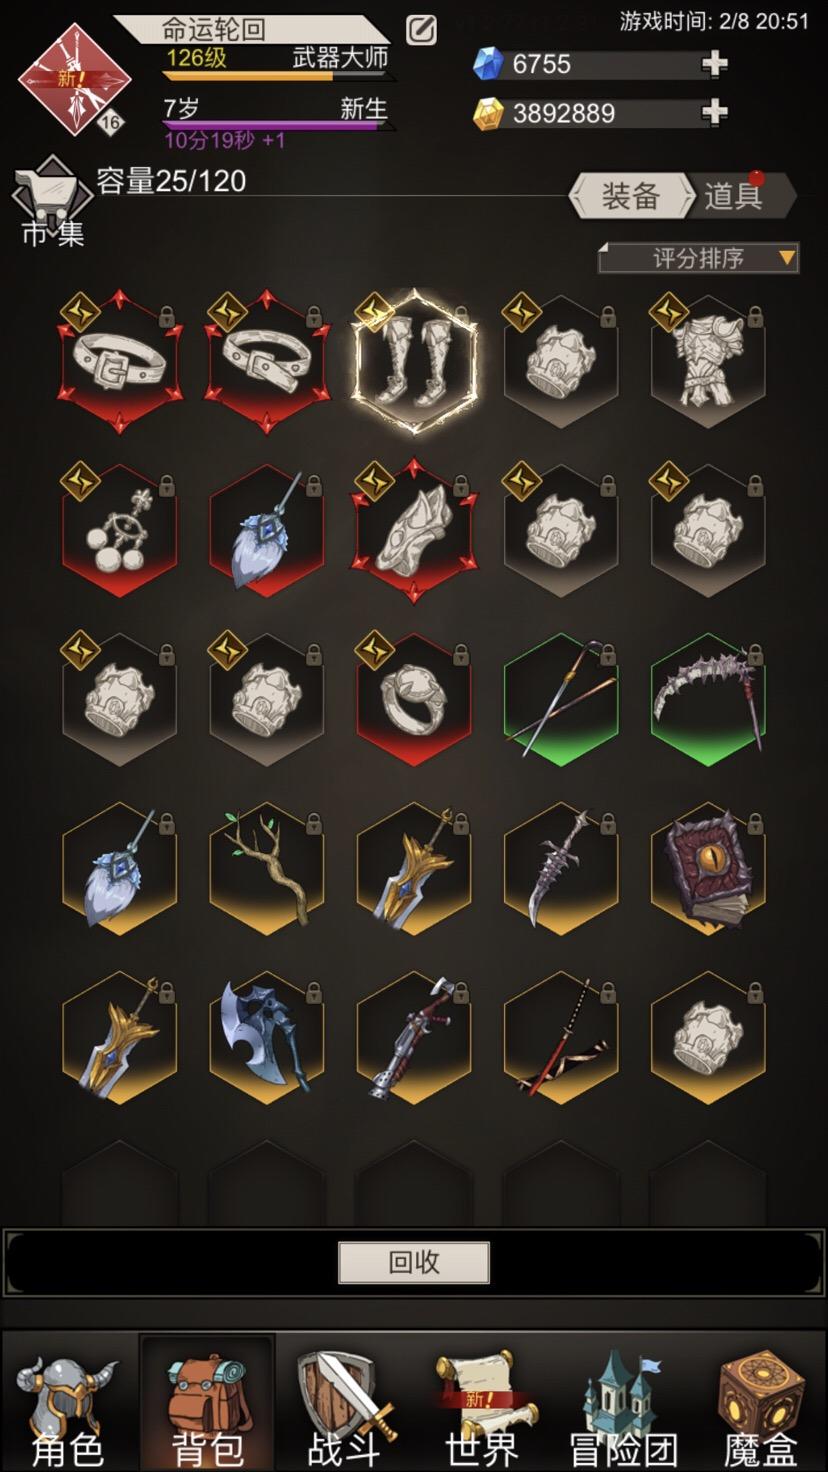Tap the red diamond character avatar

[74, 79]
